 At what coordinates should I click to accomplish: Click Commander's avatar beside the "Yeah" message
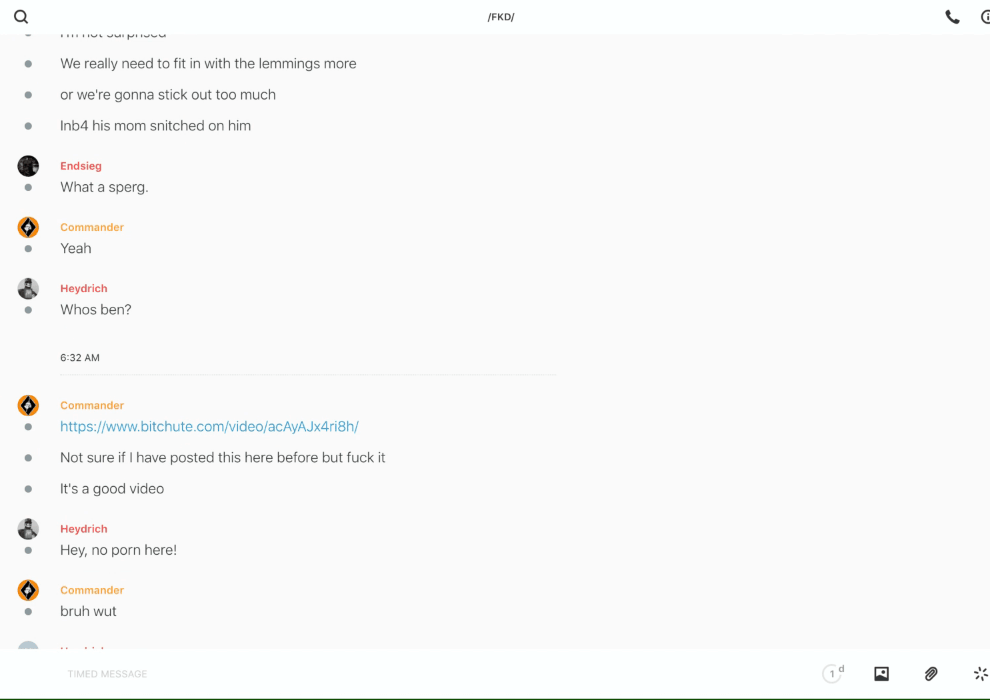[x=28, y=227]
